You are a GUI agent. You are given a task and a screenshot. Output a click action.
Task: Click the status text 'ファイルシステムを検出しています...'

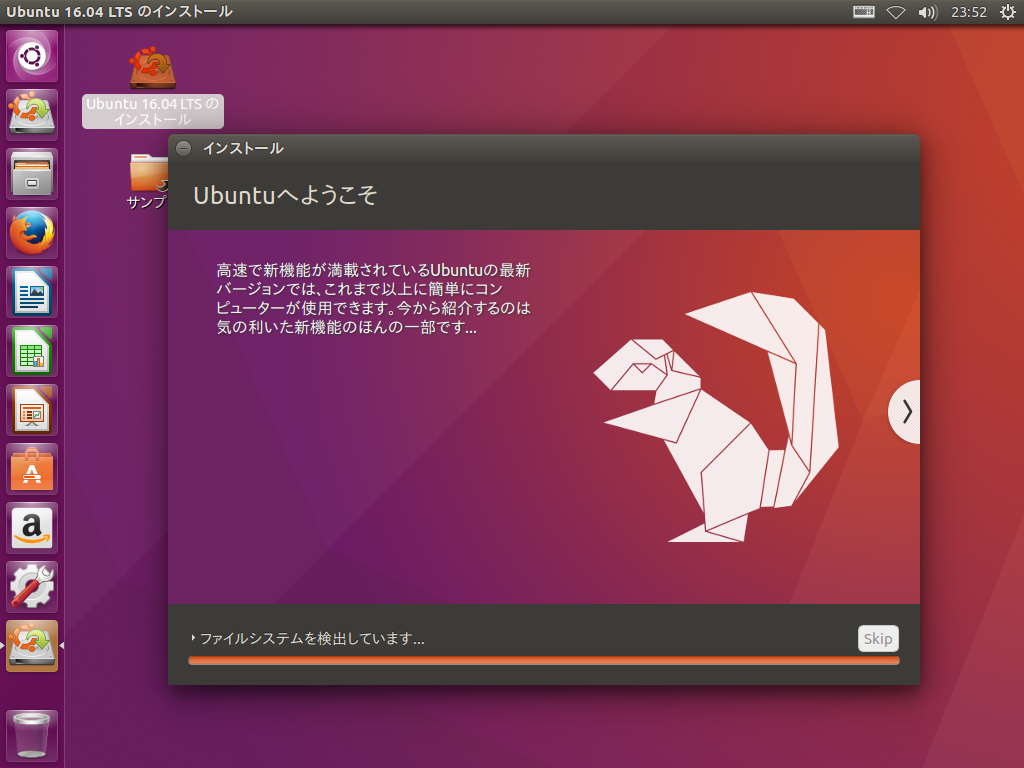point(312,639)
